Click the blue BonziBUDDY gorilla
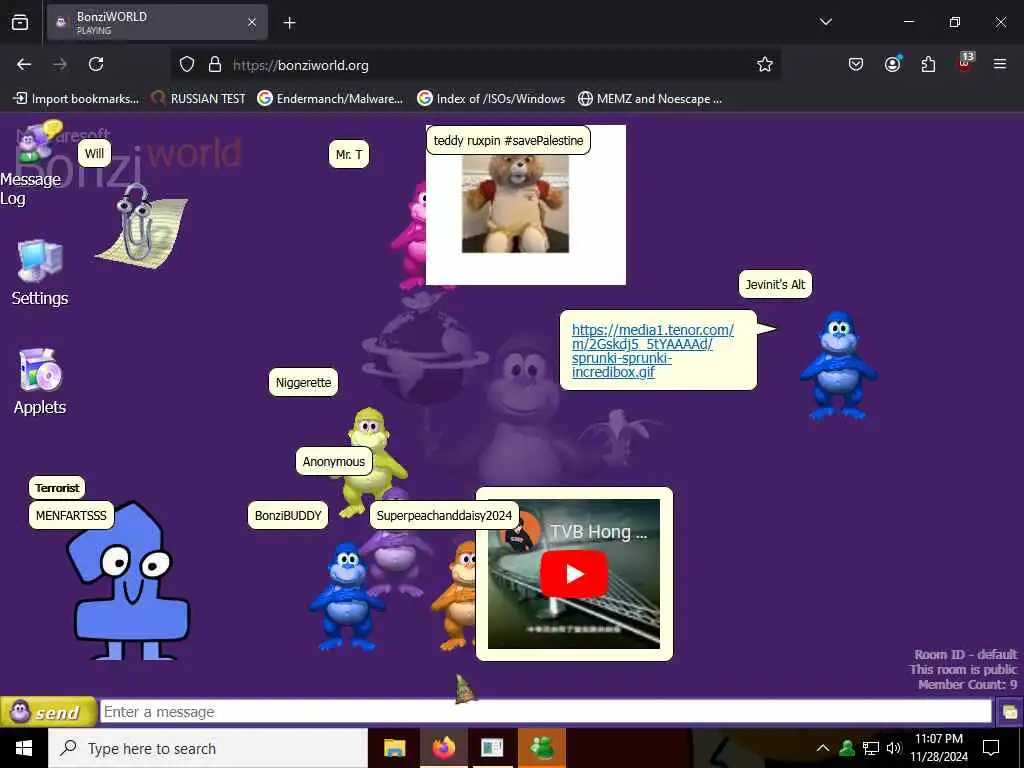Image resolution: width=1024 pixels, height=768 pixels. tap(347, 596)
